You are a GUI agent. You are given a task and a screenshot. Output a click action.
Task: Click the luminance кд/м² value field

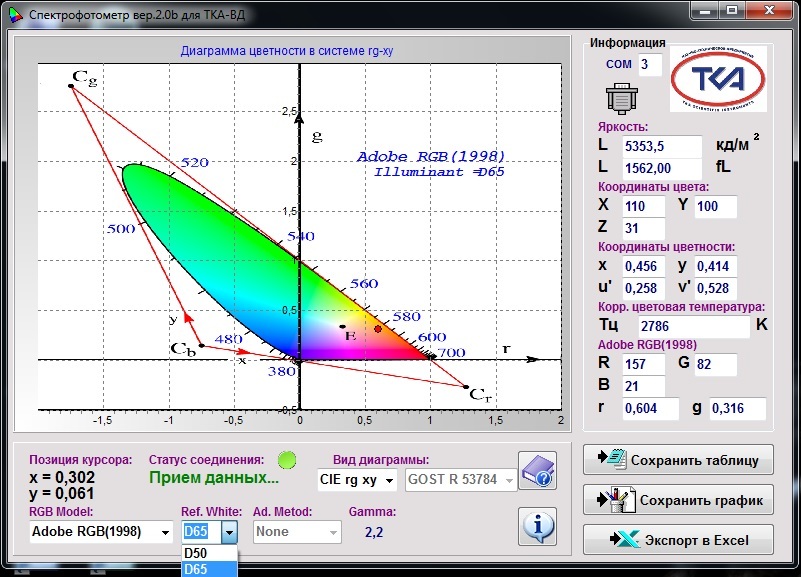pyautogui.click(x=661, y=146)
